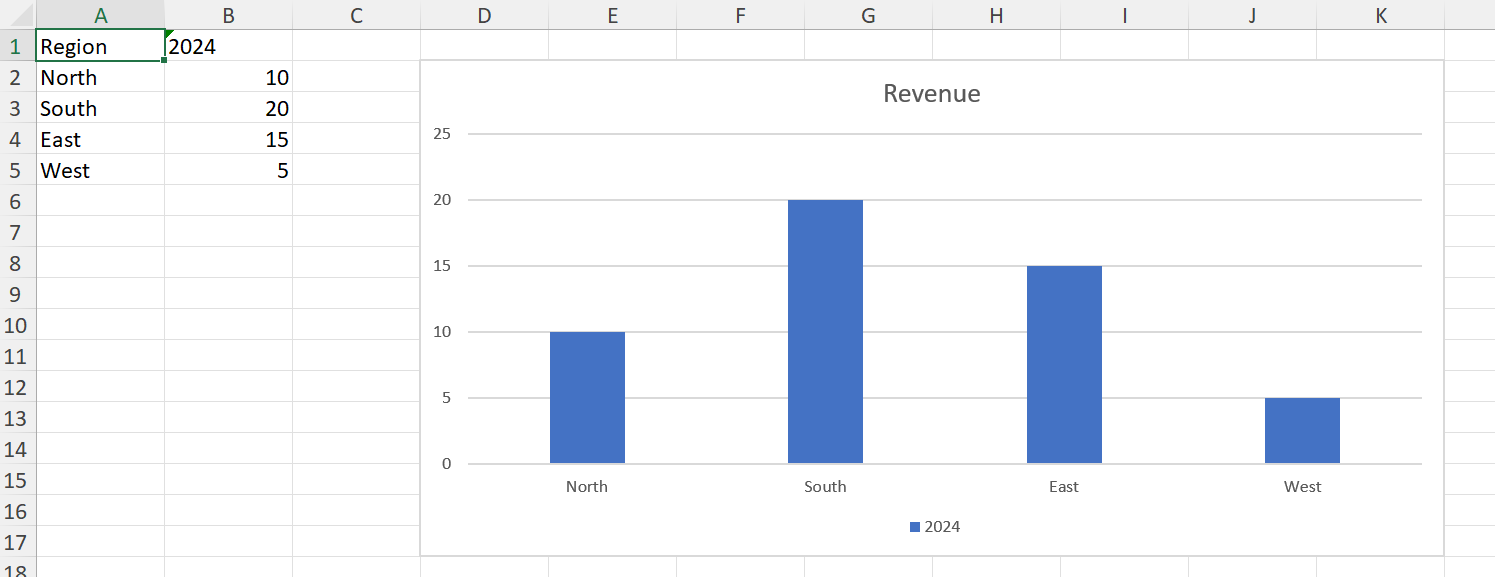Click the fill handle of cell A1
The image size is (1495, 577).
click(163, 61)
